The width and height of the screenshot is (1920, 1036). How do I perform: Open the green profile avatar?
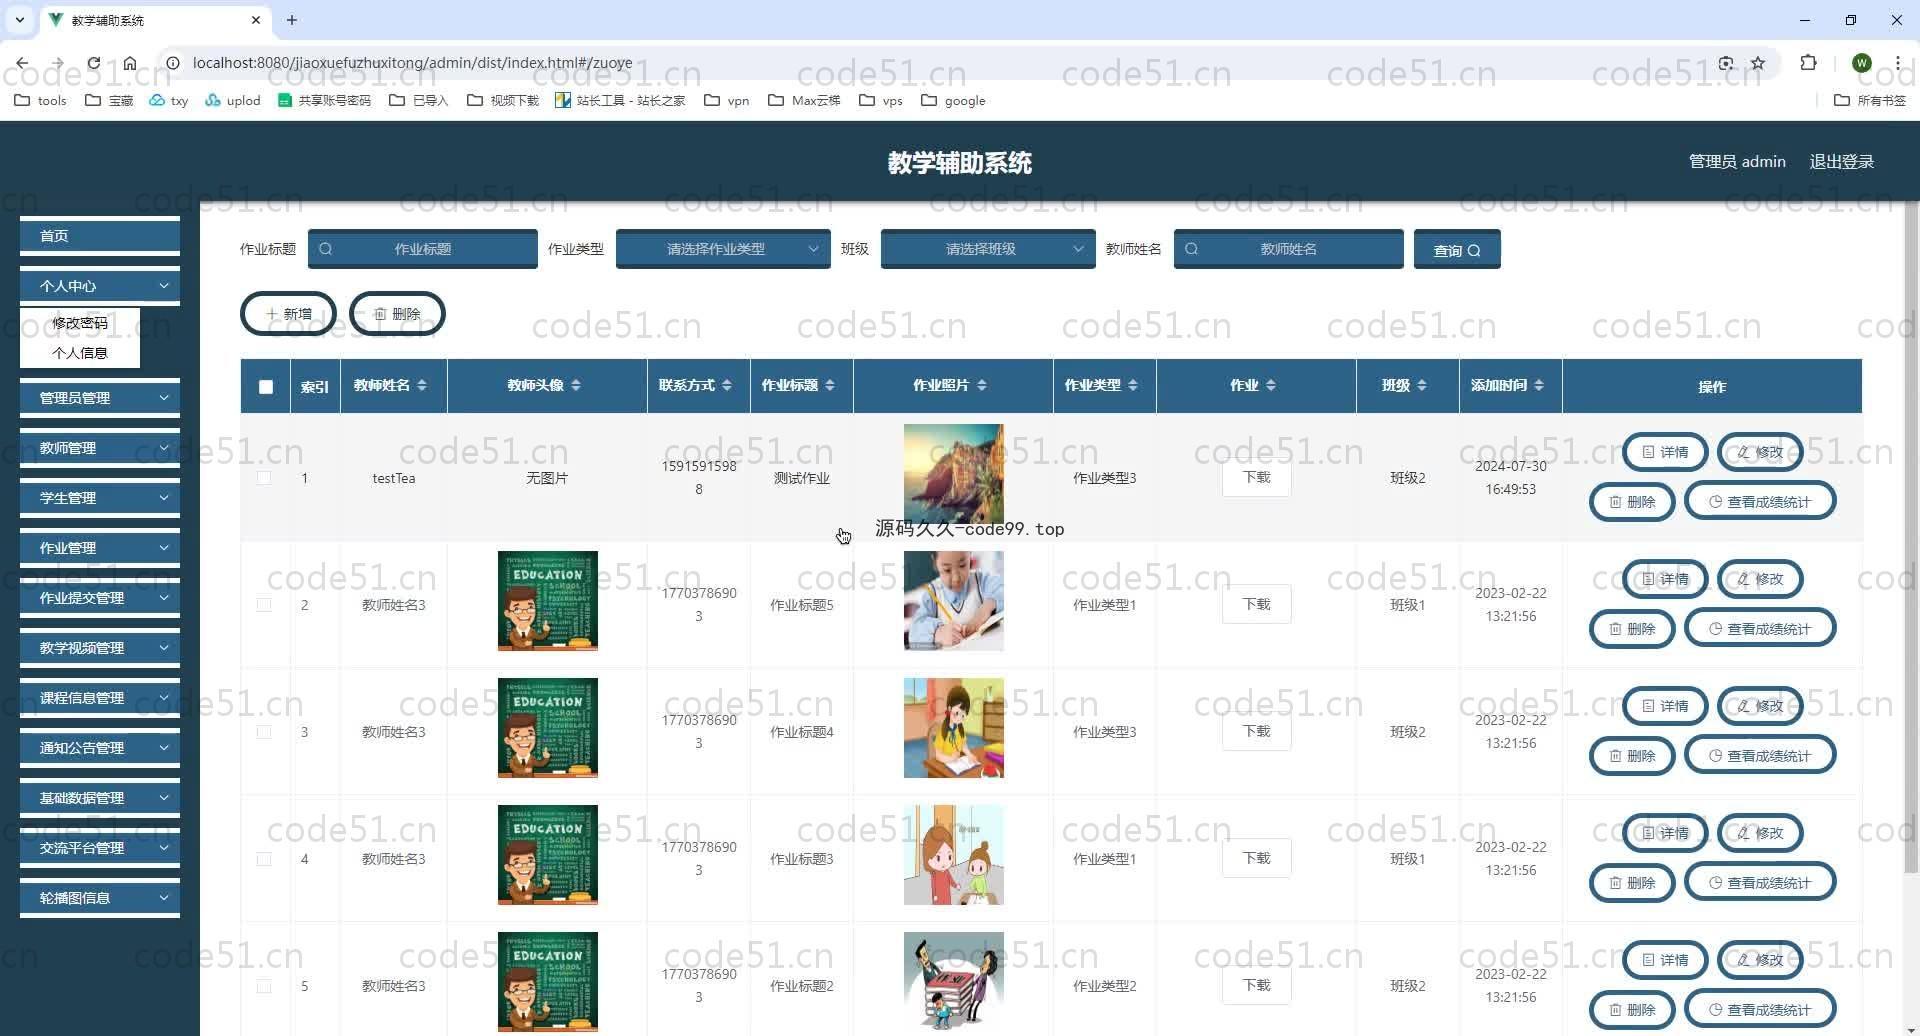click(x=1861, y=63)
